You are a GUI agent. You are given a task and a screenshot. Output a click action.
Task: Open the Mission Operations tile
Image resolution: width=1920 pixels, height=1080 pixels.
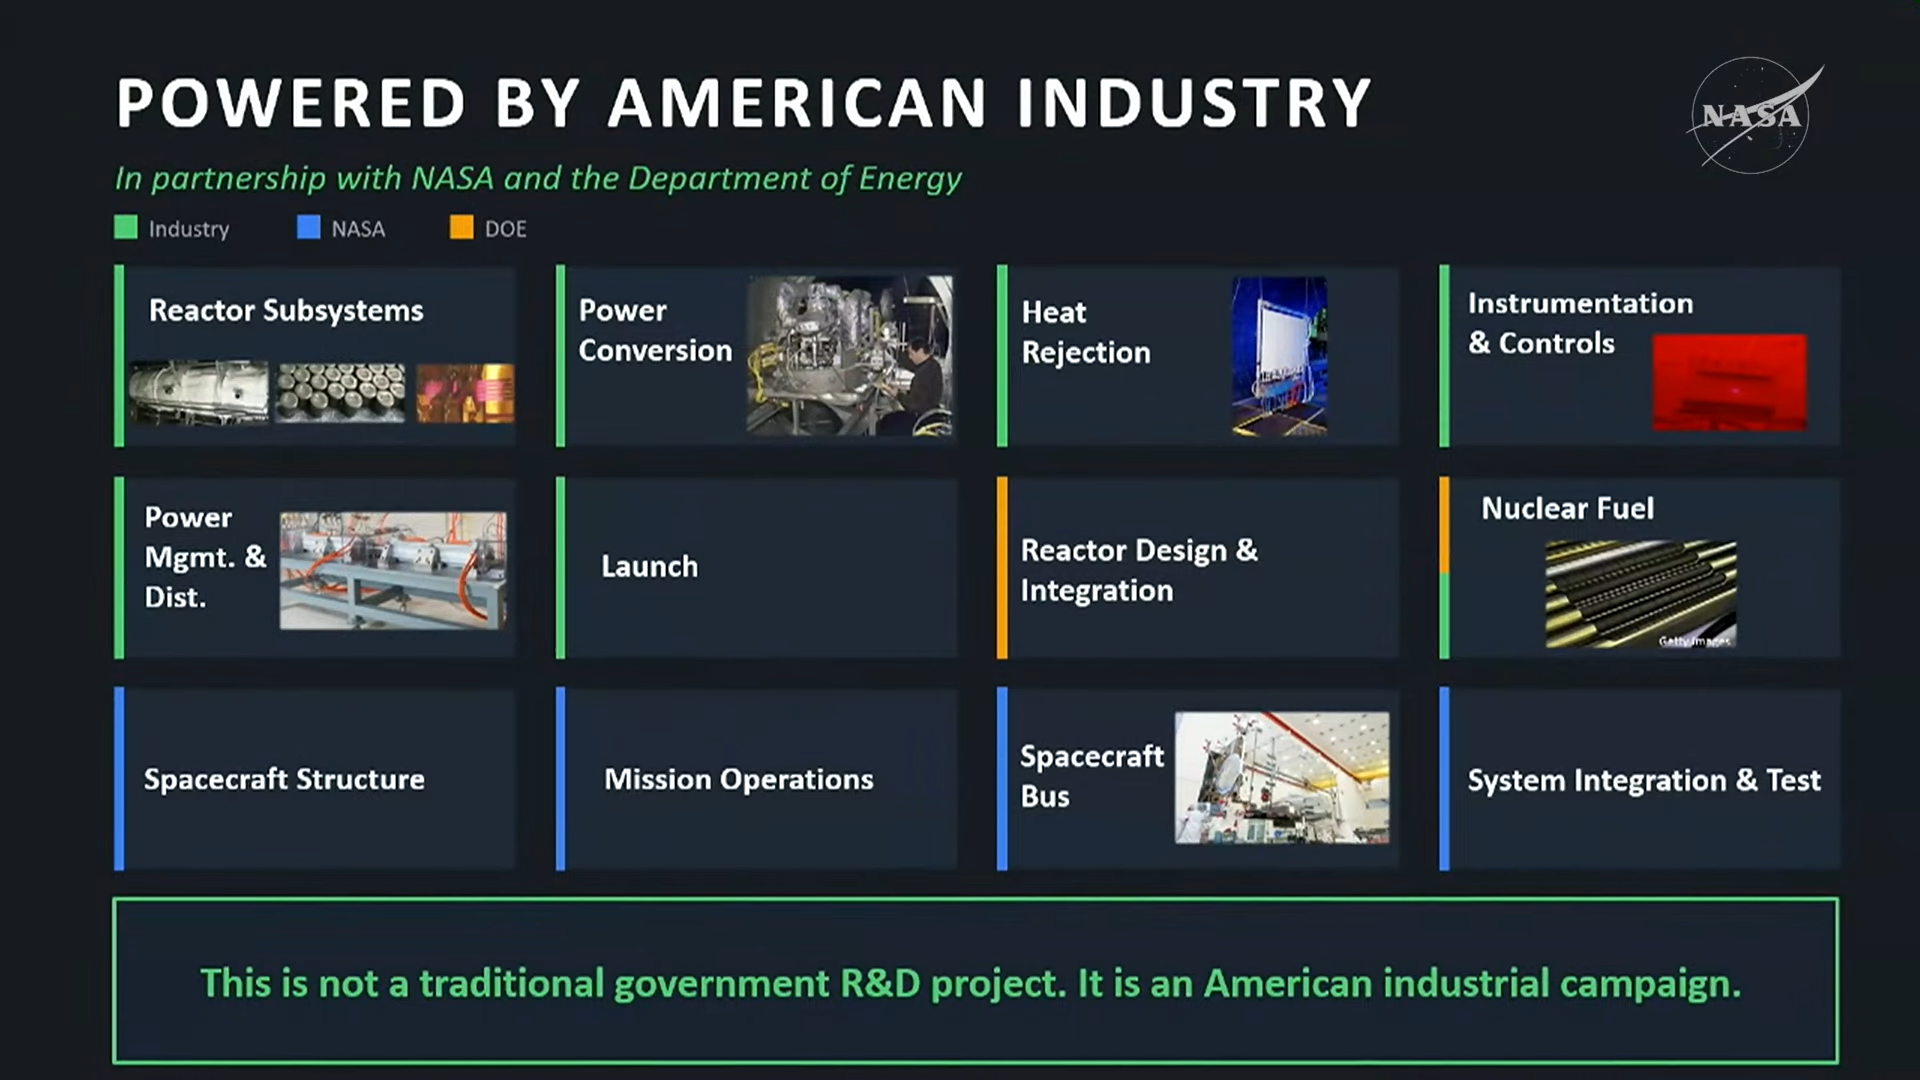756,779
